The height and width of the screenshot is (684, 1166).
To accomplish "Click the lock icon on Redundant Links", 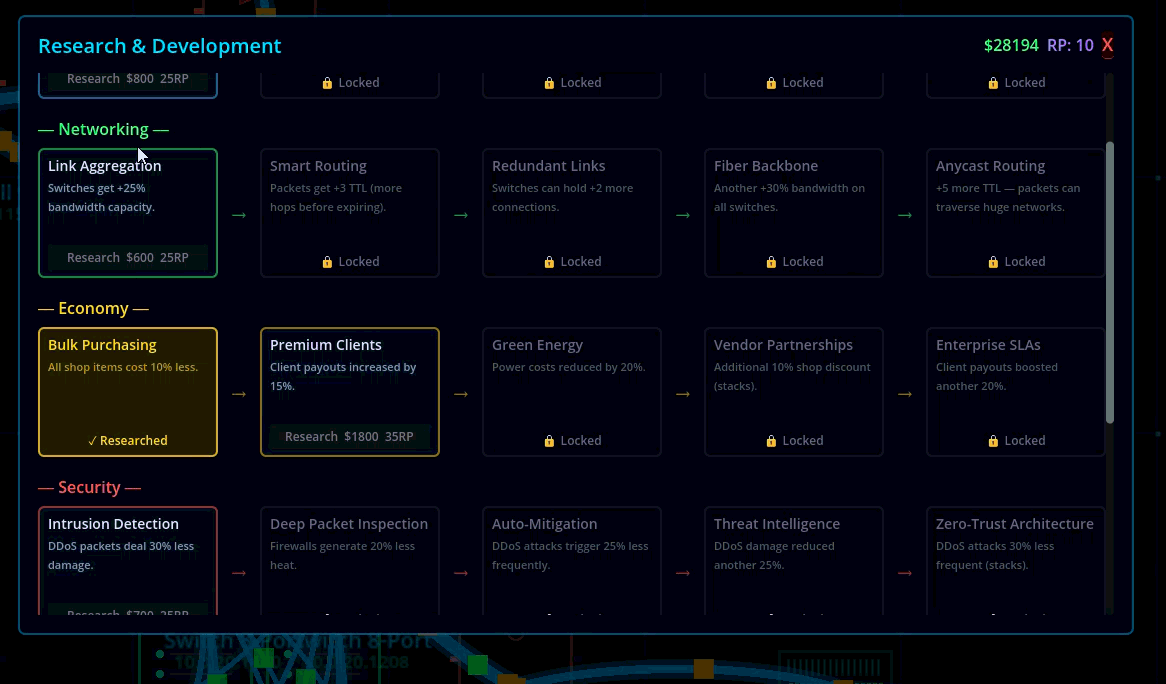I will pyautogui.click(x=549, y=262).
